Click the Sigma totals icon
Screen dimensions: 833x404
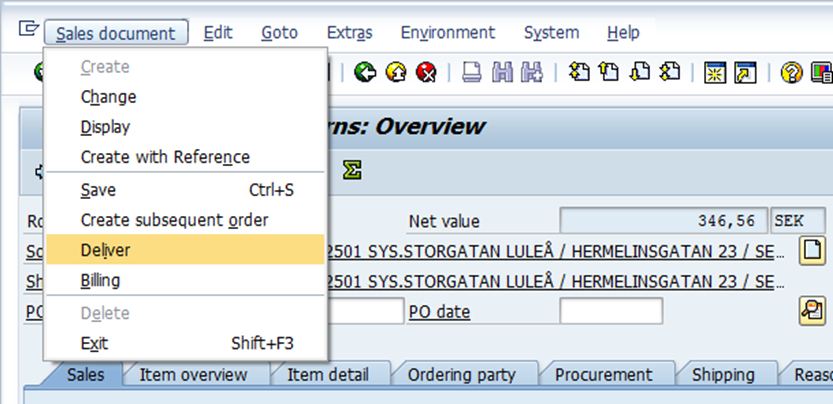pos(351,171)
